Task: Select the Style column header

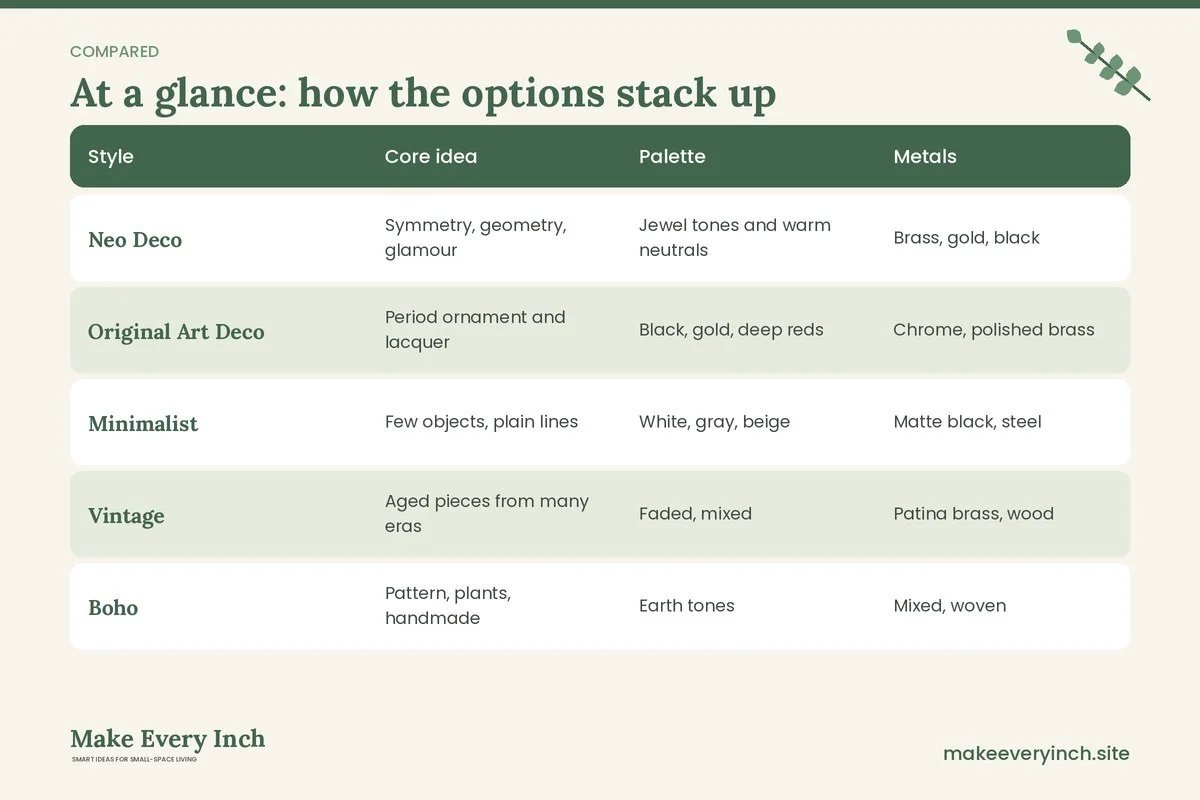Action: pos(111,156)
